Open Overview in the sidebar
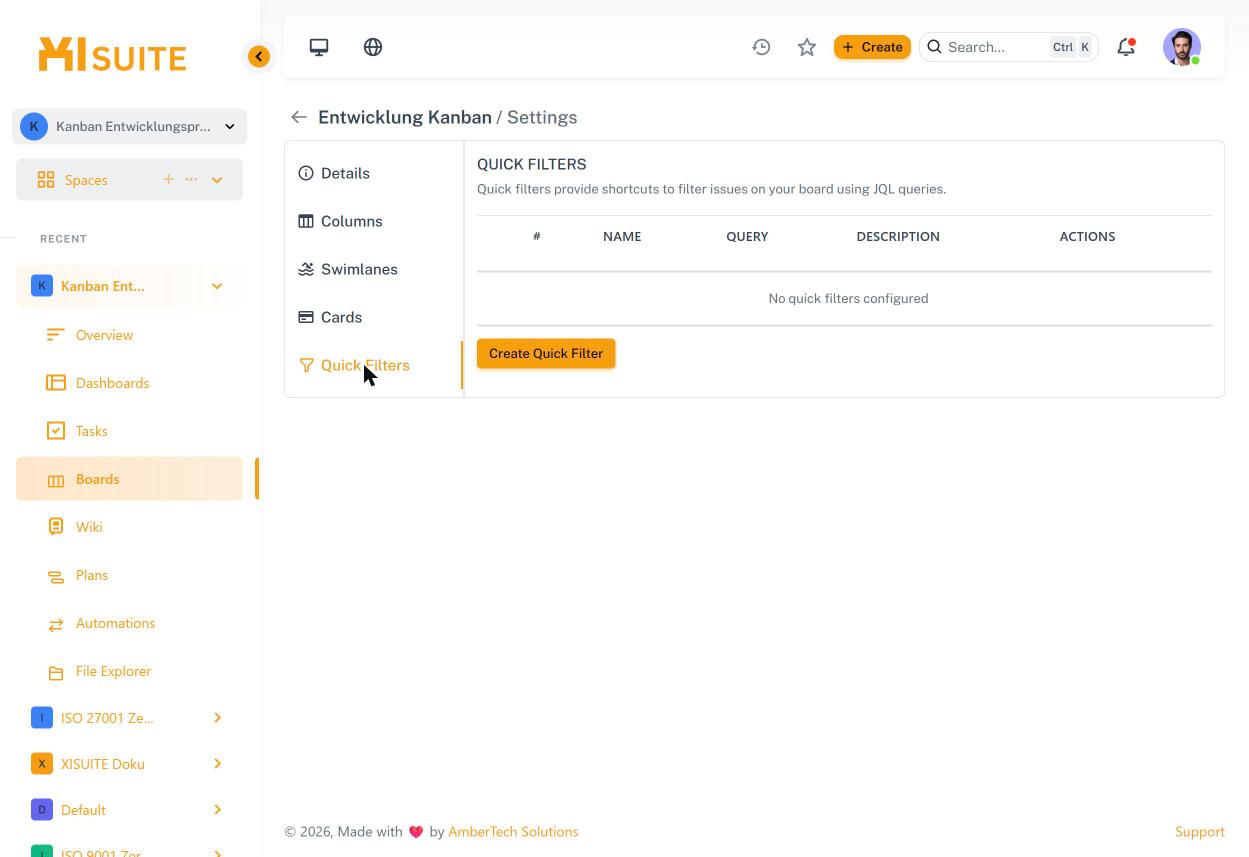The image size is (1249, 857). (x=129, y=335)
